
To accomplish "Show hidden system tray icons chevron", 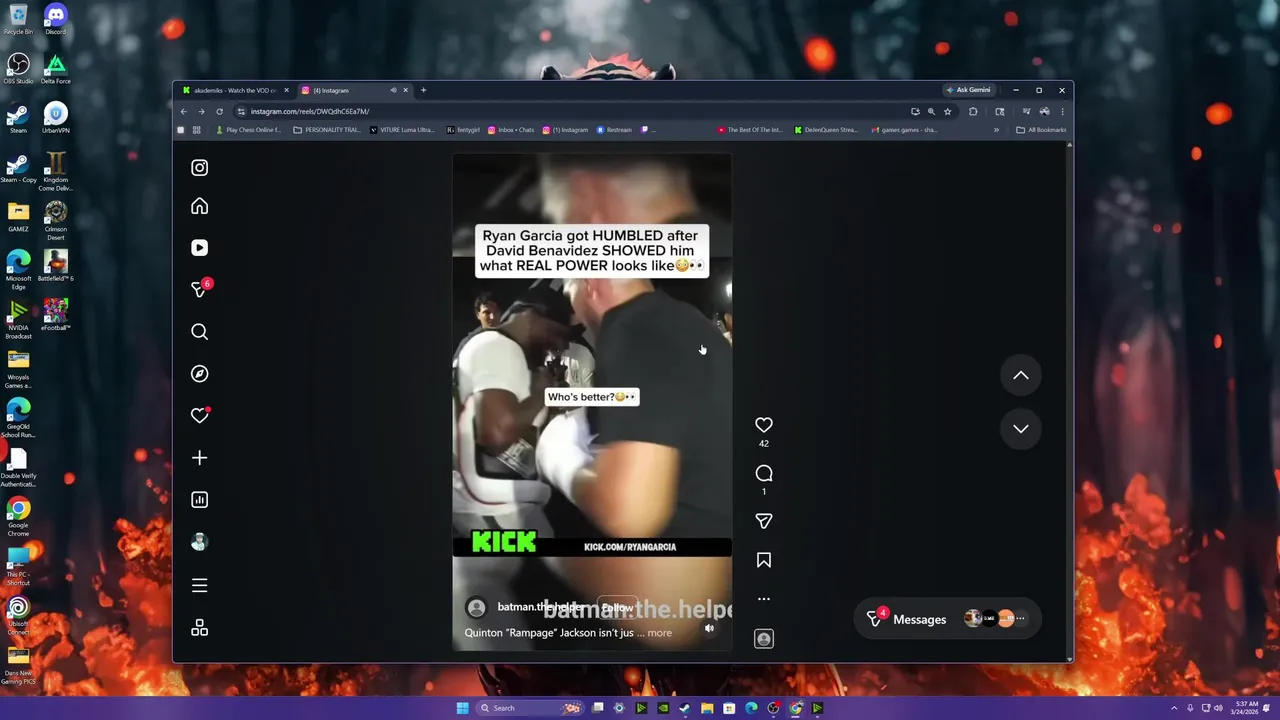I will point(1175,708).
